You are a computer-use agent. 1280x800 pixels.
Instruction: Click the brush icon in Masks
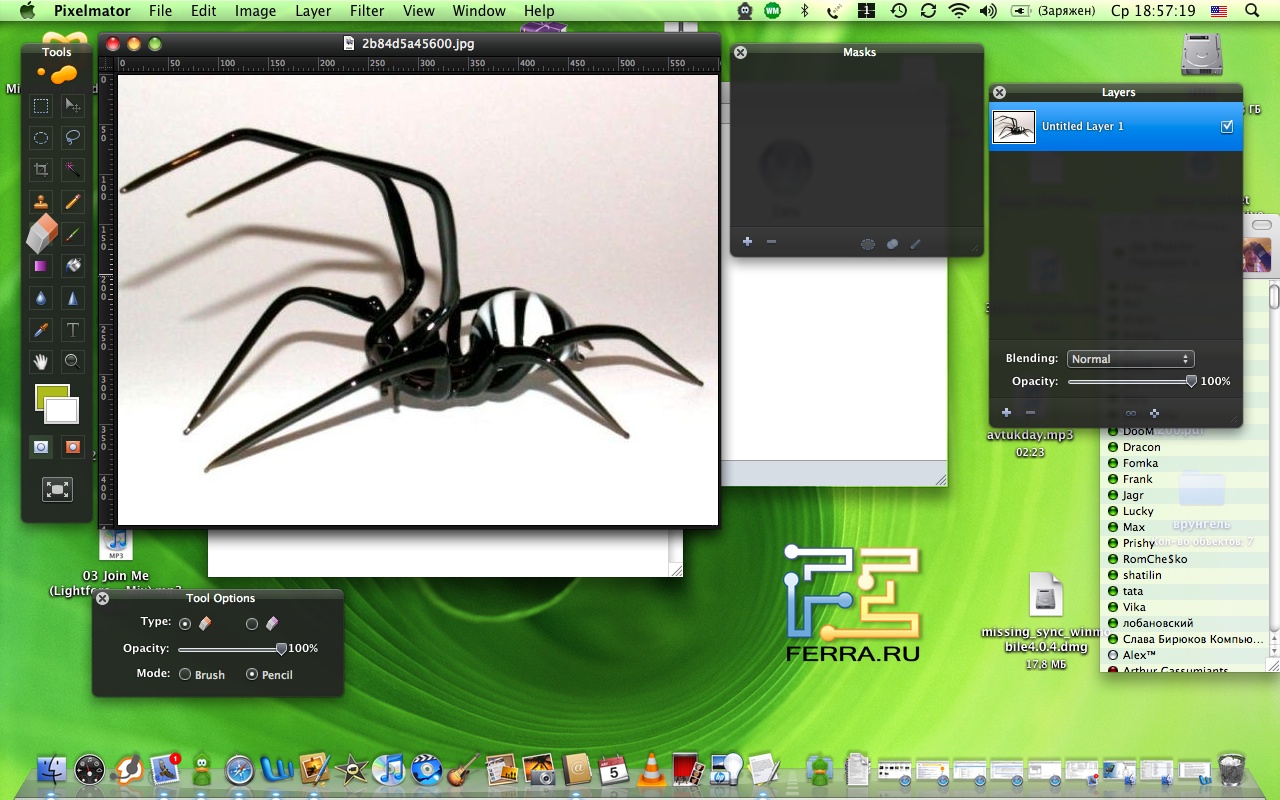click(915, 243)
